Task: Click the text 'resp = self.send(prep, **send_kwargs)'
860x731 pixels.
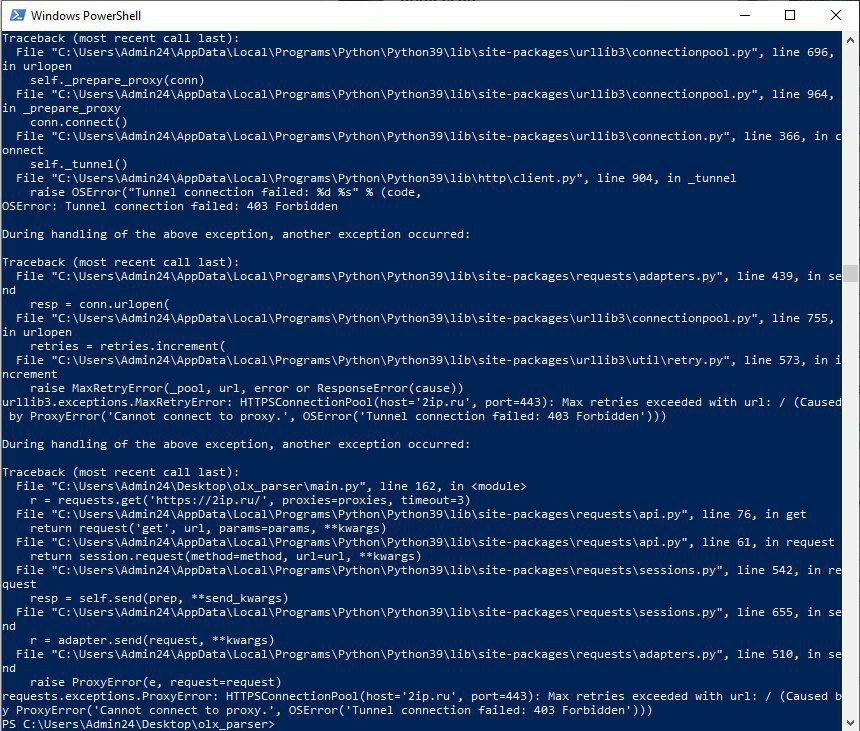Action: pyautogui.click(x=159, y=598)
